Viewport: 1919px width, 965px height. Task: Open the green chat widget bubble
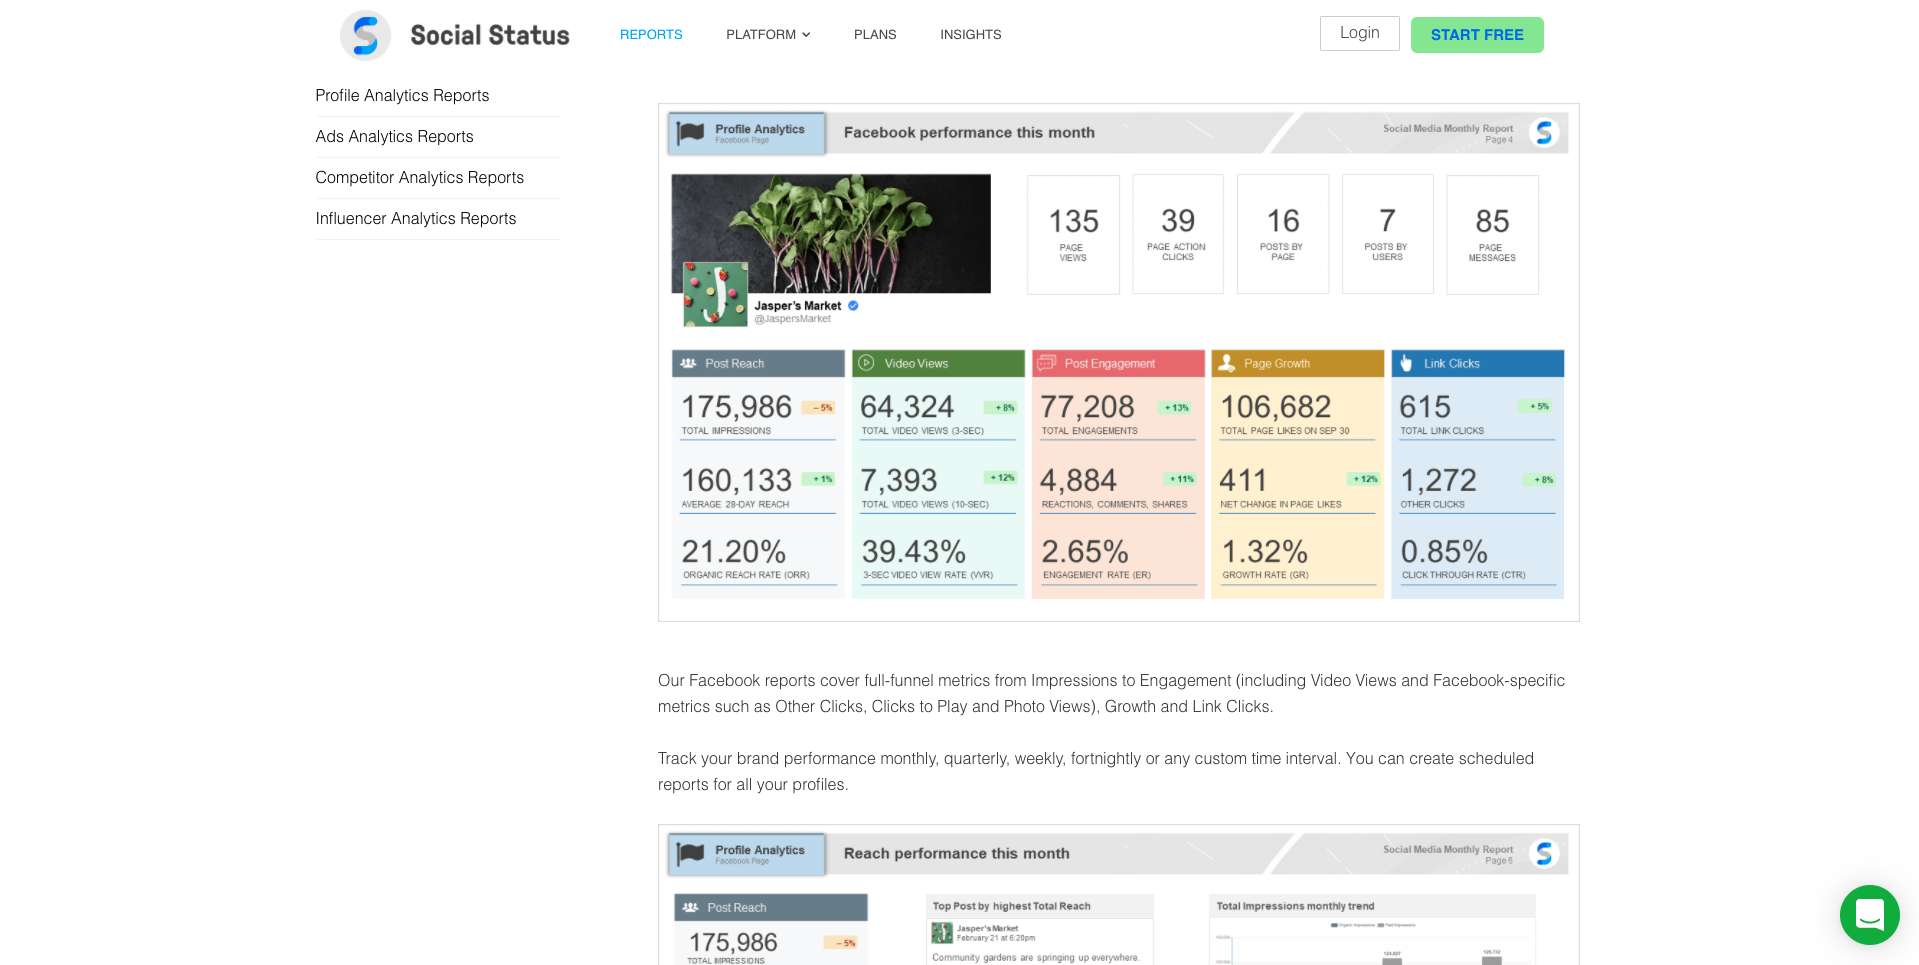click(1869, 914)
